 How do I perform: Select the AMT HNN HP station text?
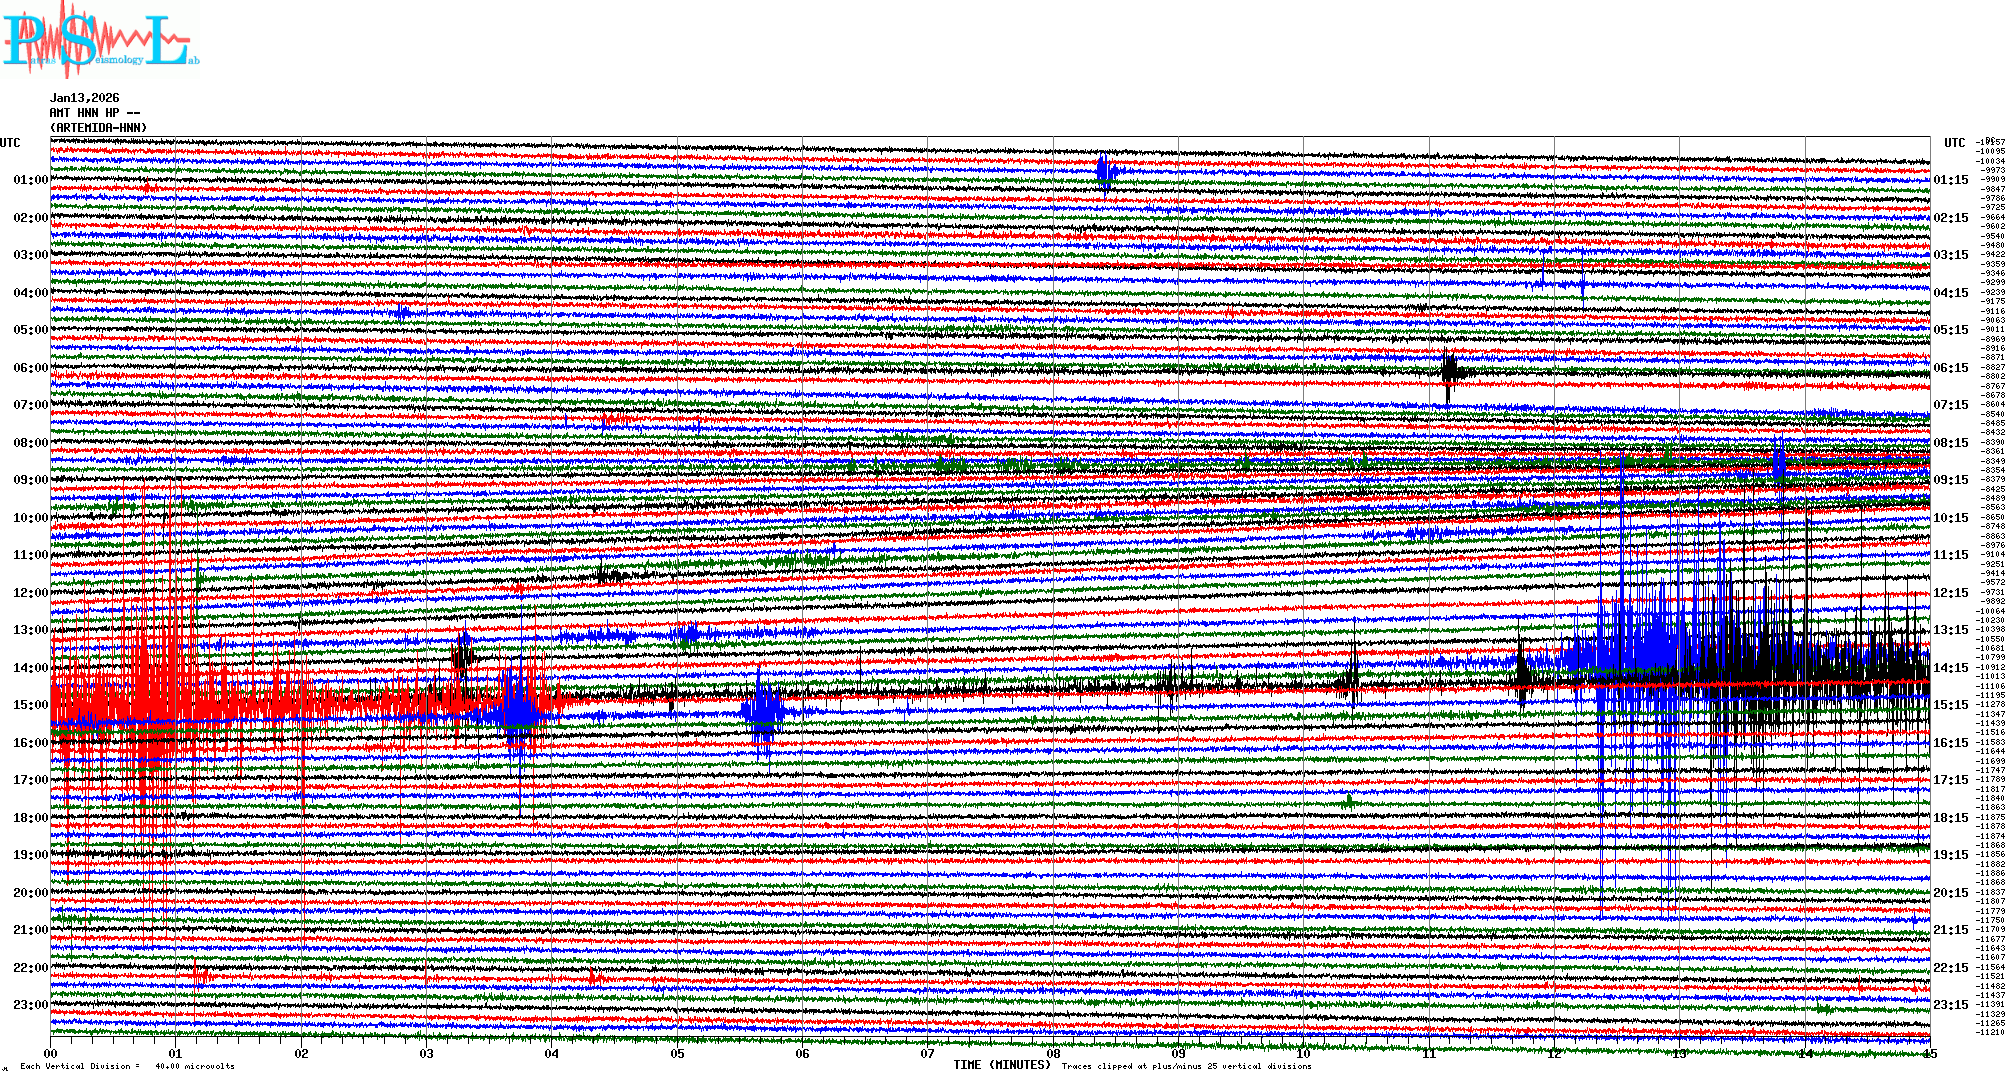94,113
